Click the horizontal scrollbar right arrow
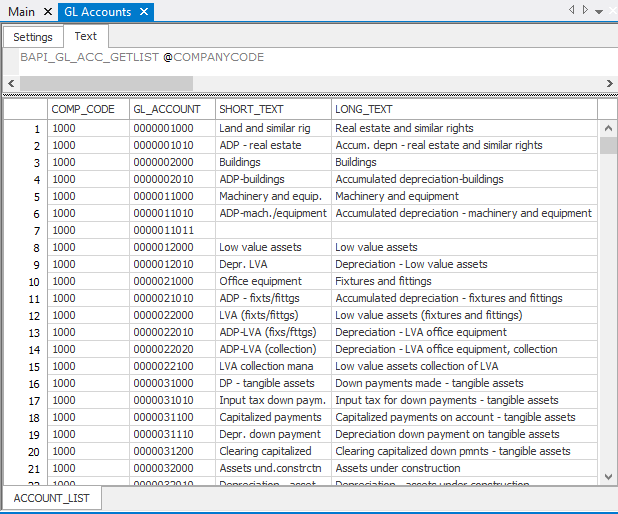The height and width of the screenshot is (514, 618). (609, 84)
